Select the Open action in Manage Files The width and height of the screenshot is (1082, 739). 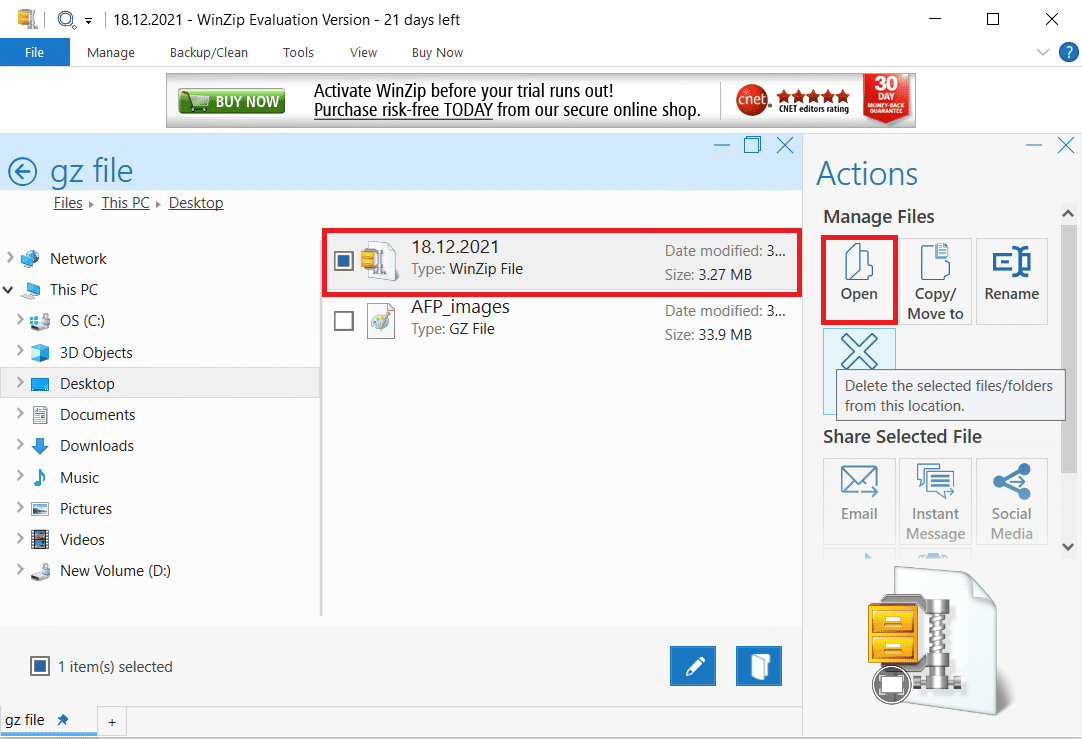pyautogui.click(x=859, y=280)
